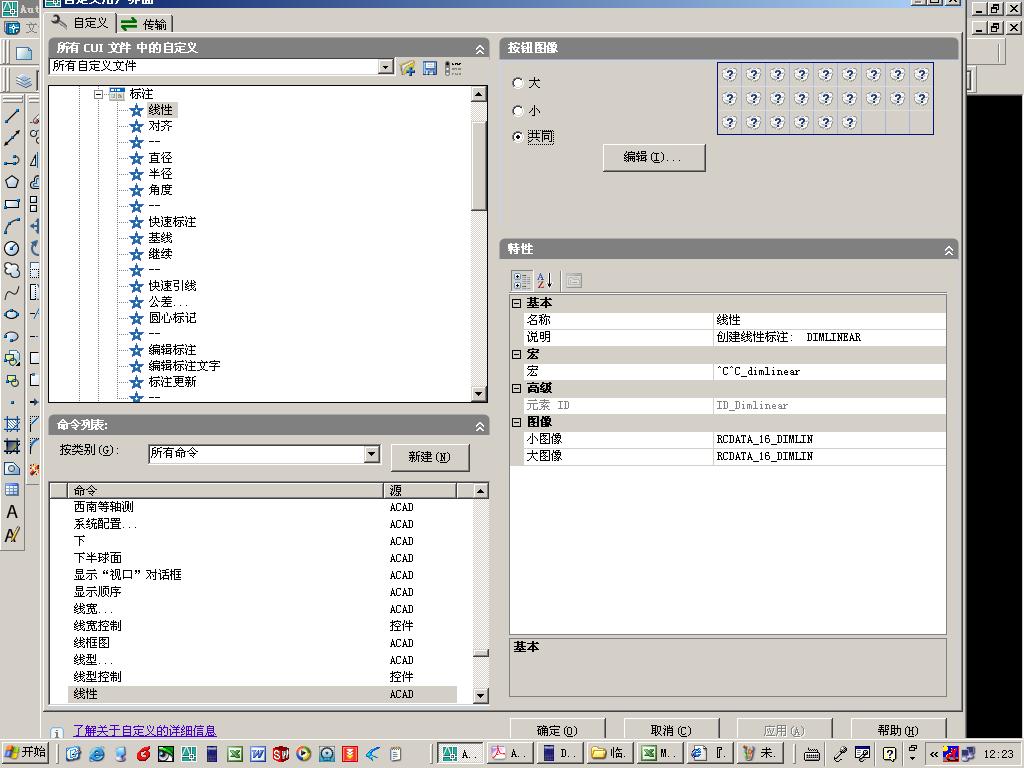Screen dimensions: 1024x768
Task: Click the tree view scroll down arrow
Action: click(x=479, y=393)
